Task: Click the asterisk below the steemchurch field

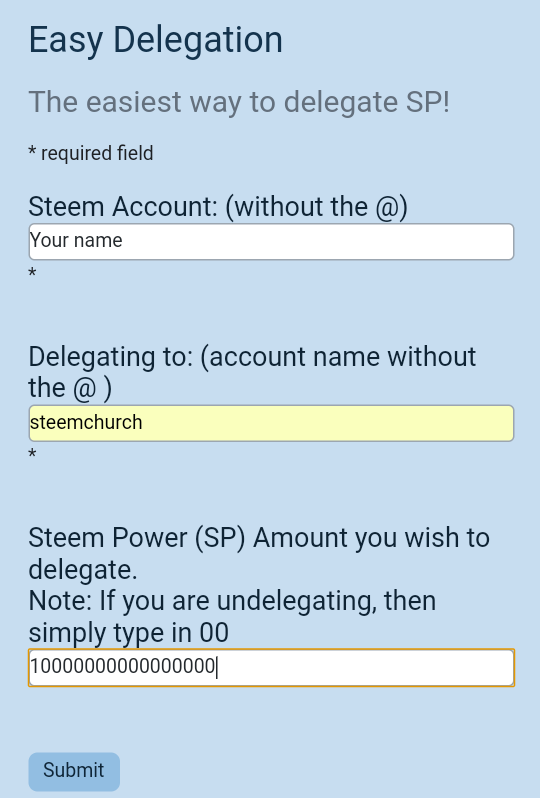Action: [32, 453]
